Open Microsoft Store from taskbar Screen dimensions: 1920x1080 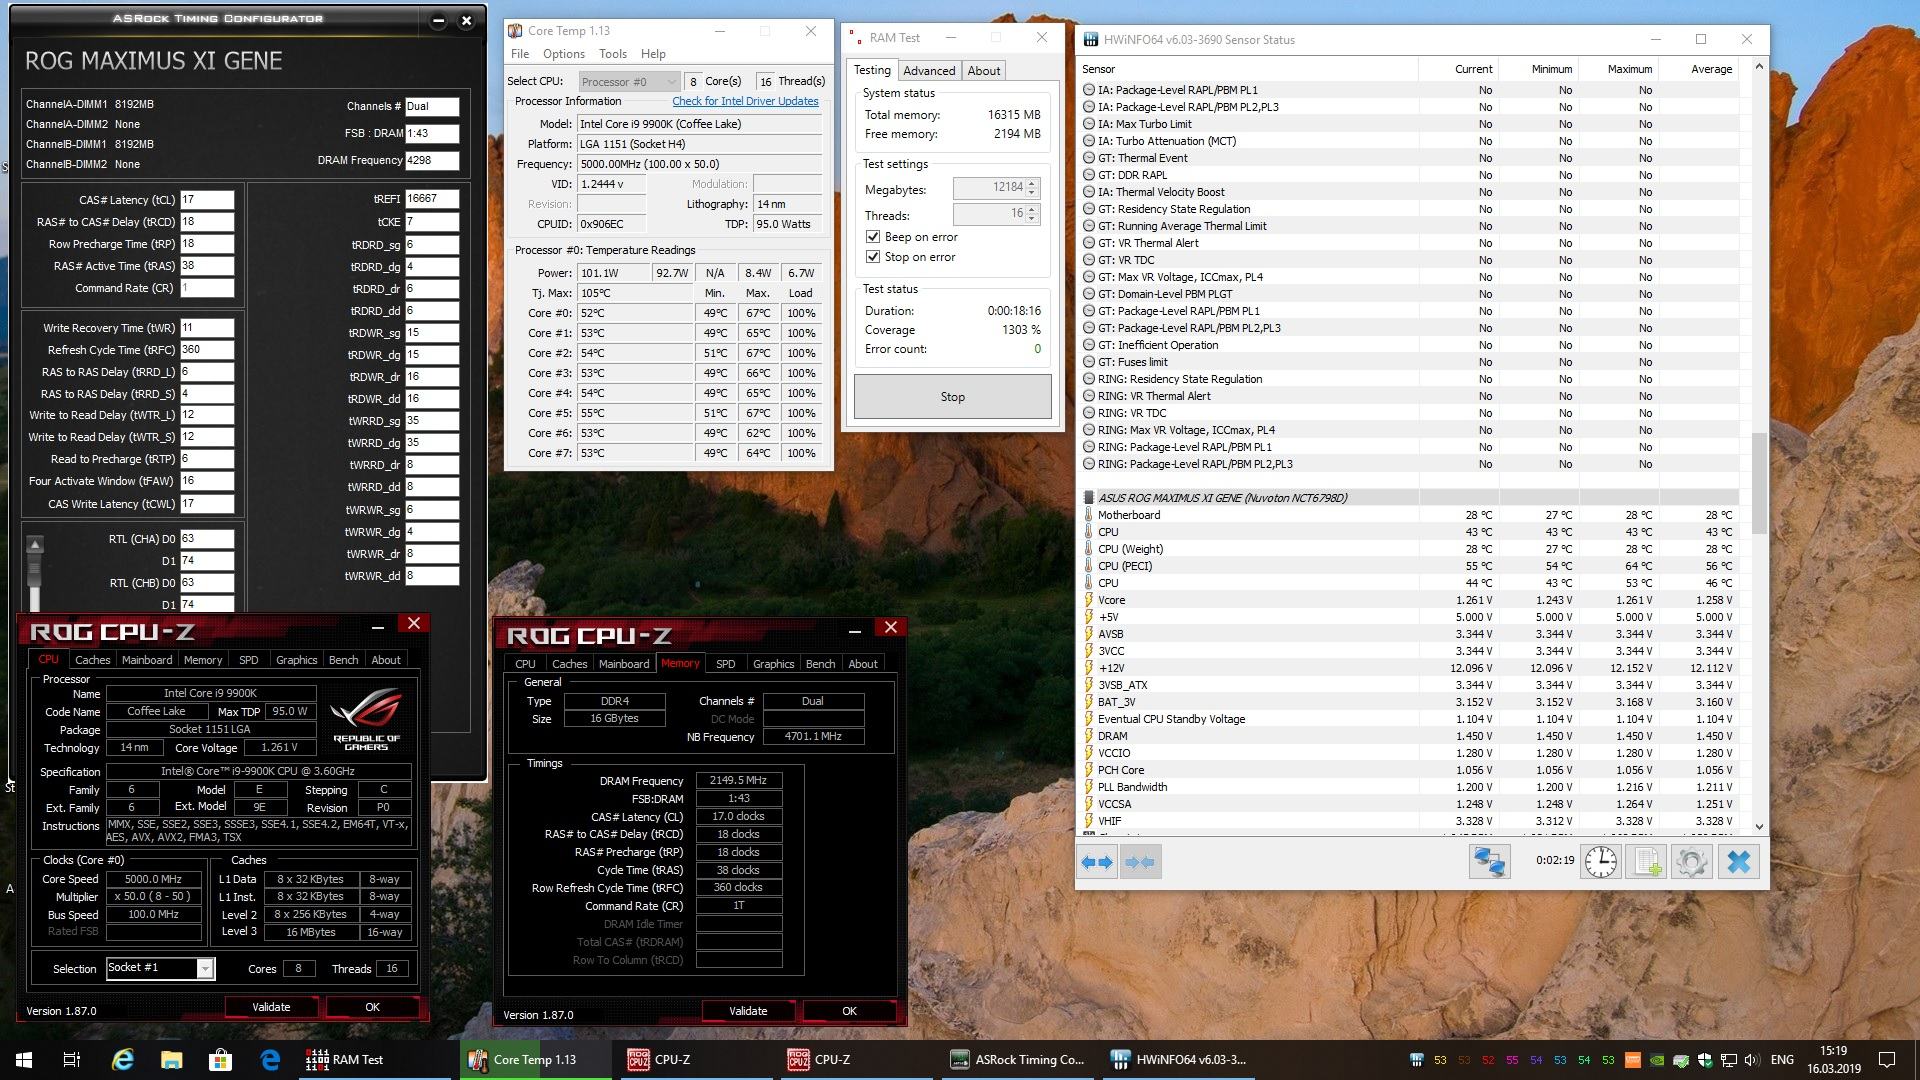coord(220,1060)
